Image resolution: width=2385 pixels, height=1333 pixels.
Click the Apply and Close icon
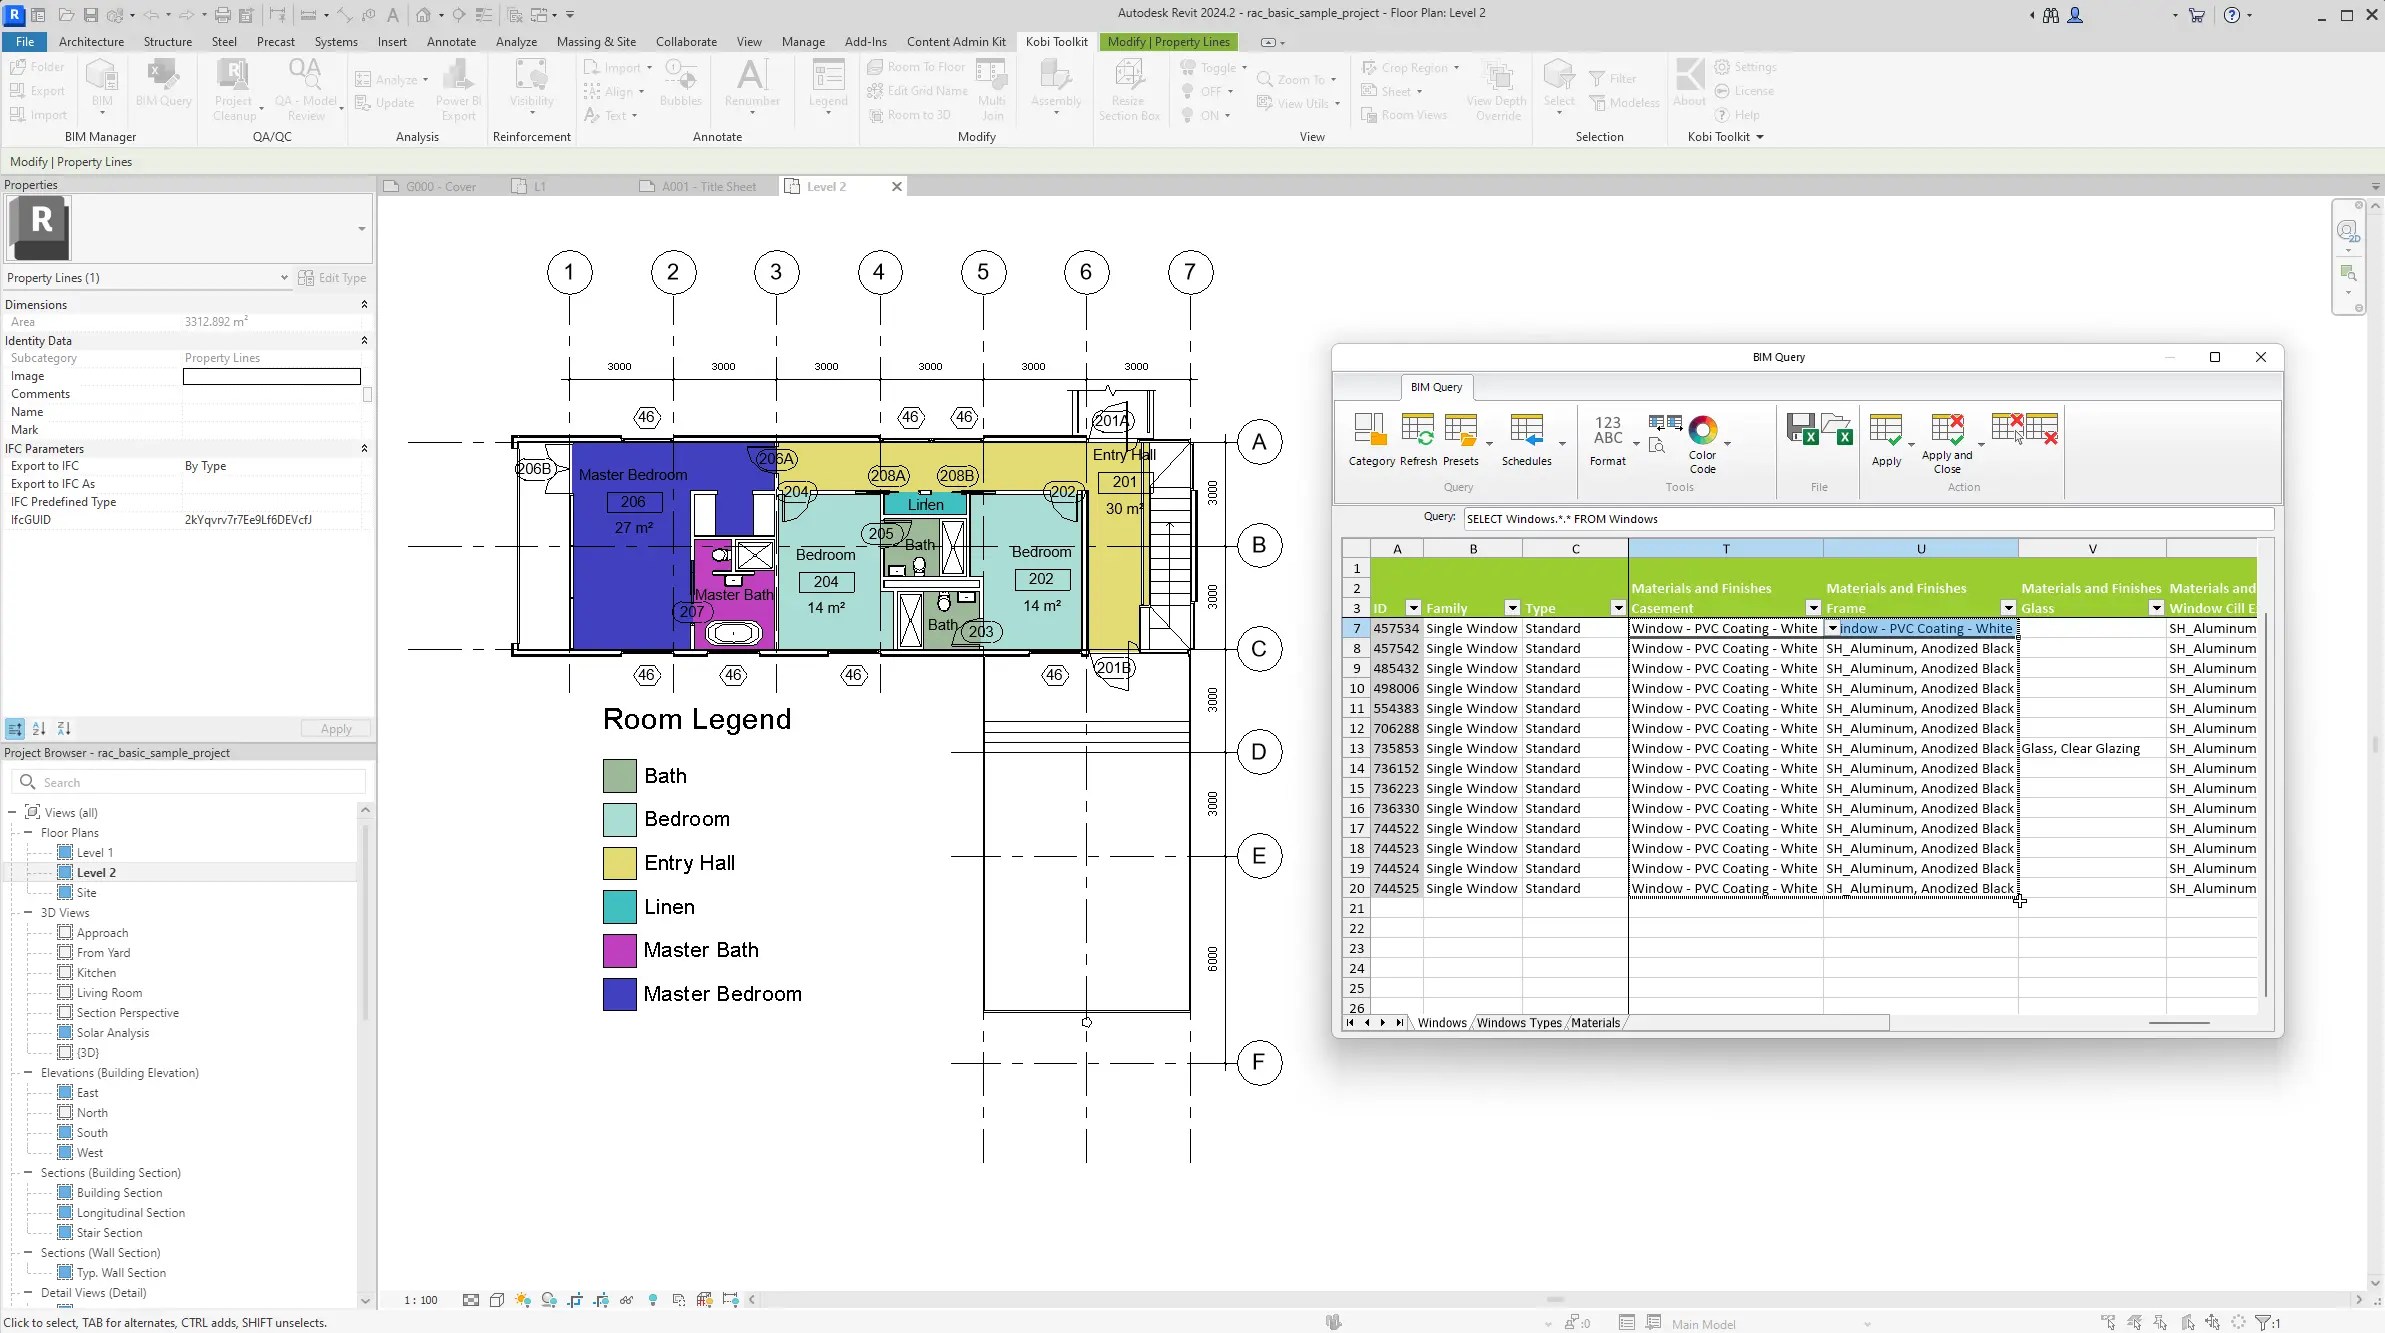click(1947, 430)
